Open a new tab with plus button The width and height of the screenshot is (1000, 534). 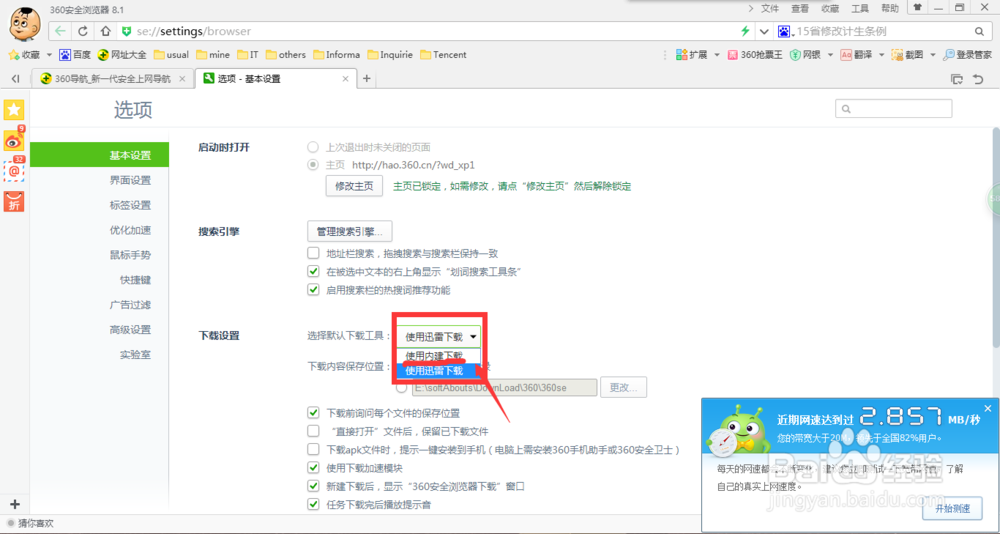click(367, 78)
